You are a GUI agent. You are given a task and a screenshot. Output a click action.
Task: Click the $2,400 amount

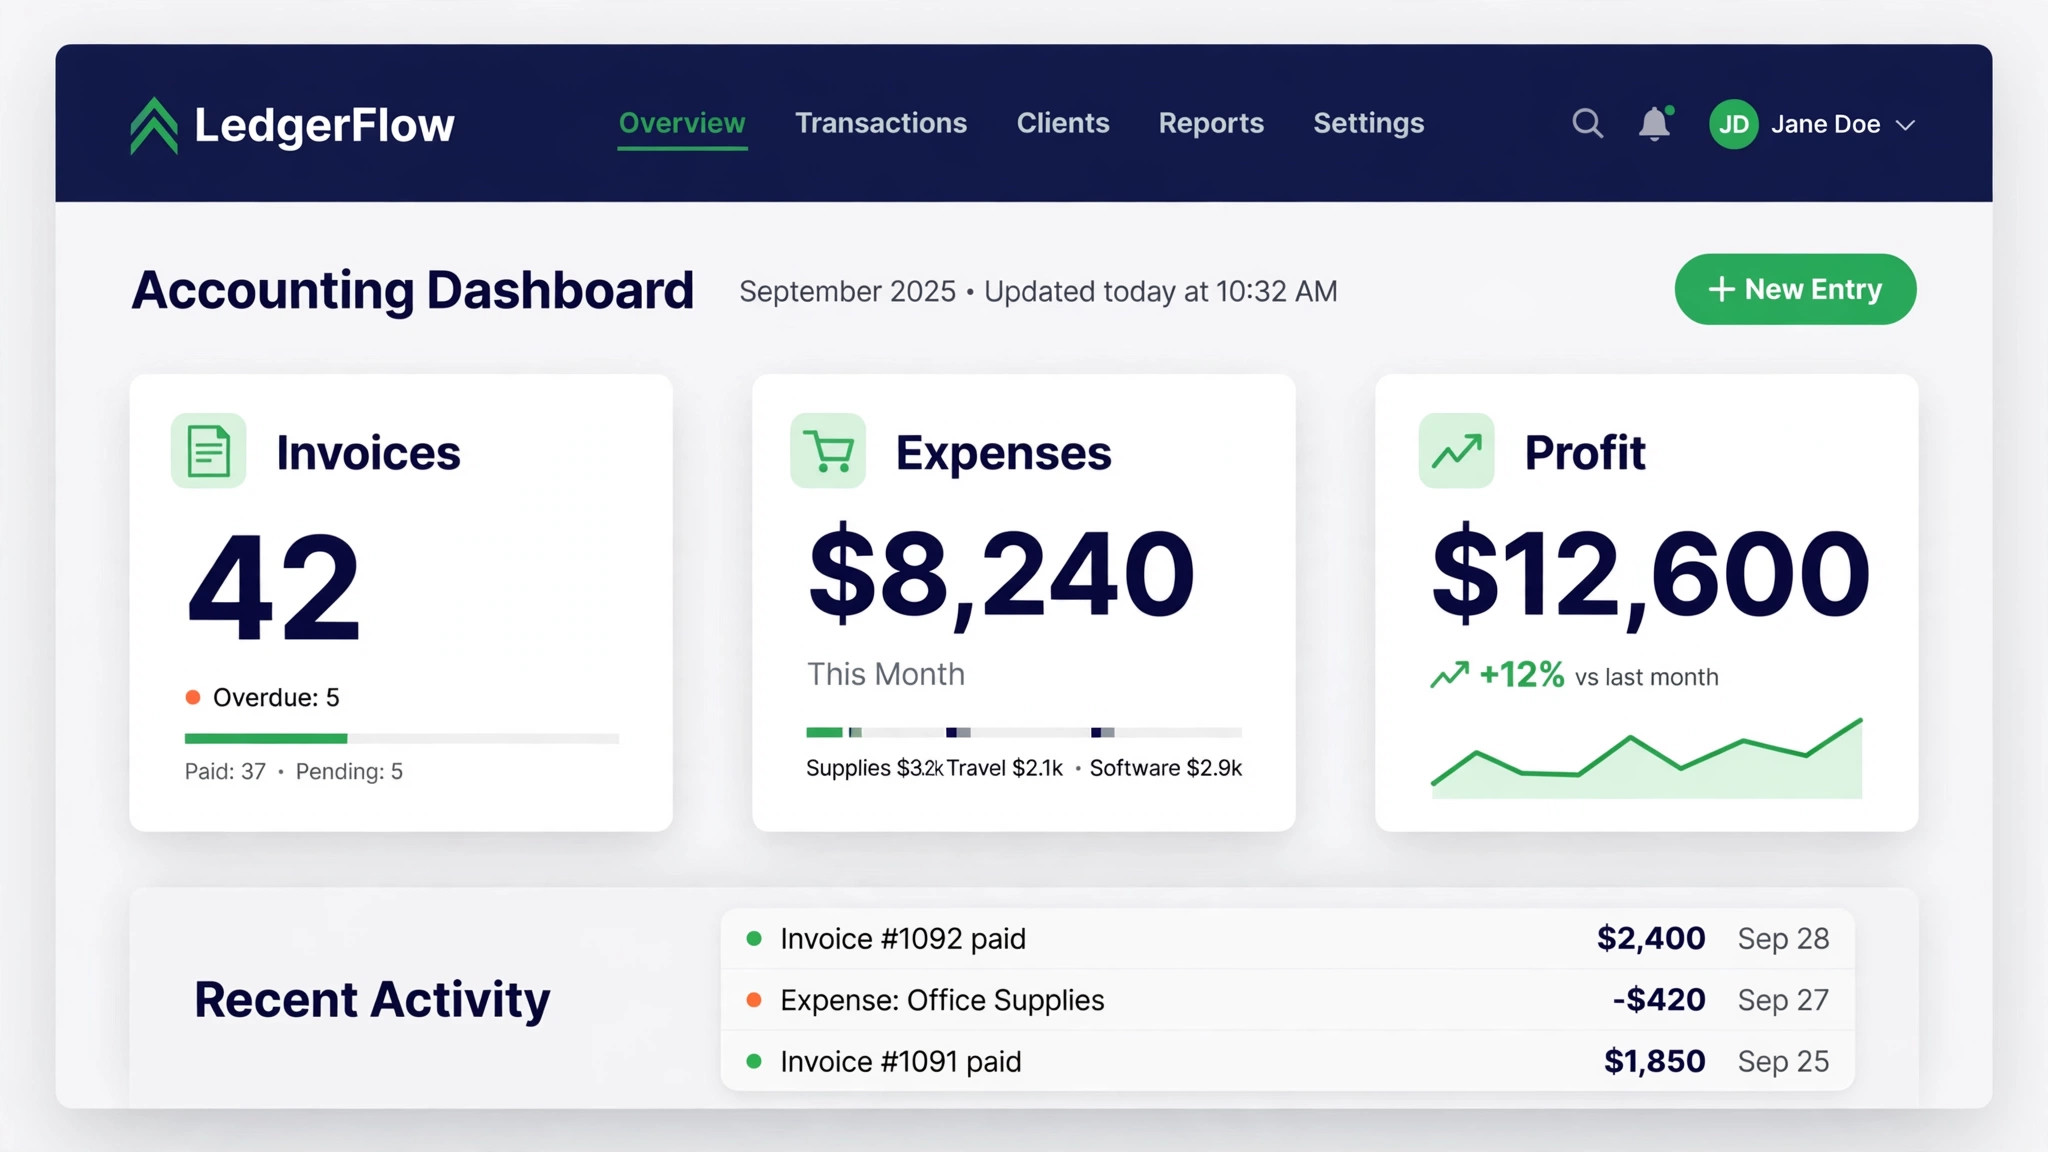(1651, 938)
